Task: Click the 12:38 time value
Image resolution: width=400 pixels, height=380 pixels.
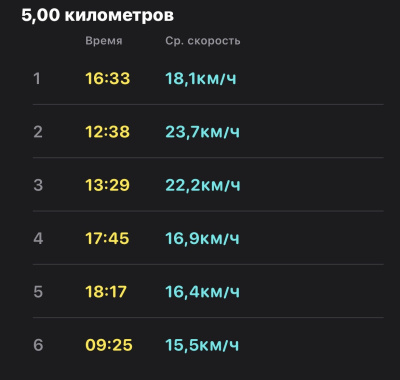Action: pyautogui.click(x=108, y=132)
